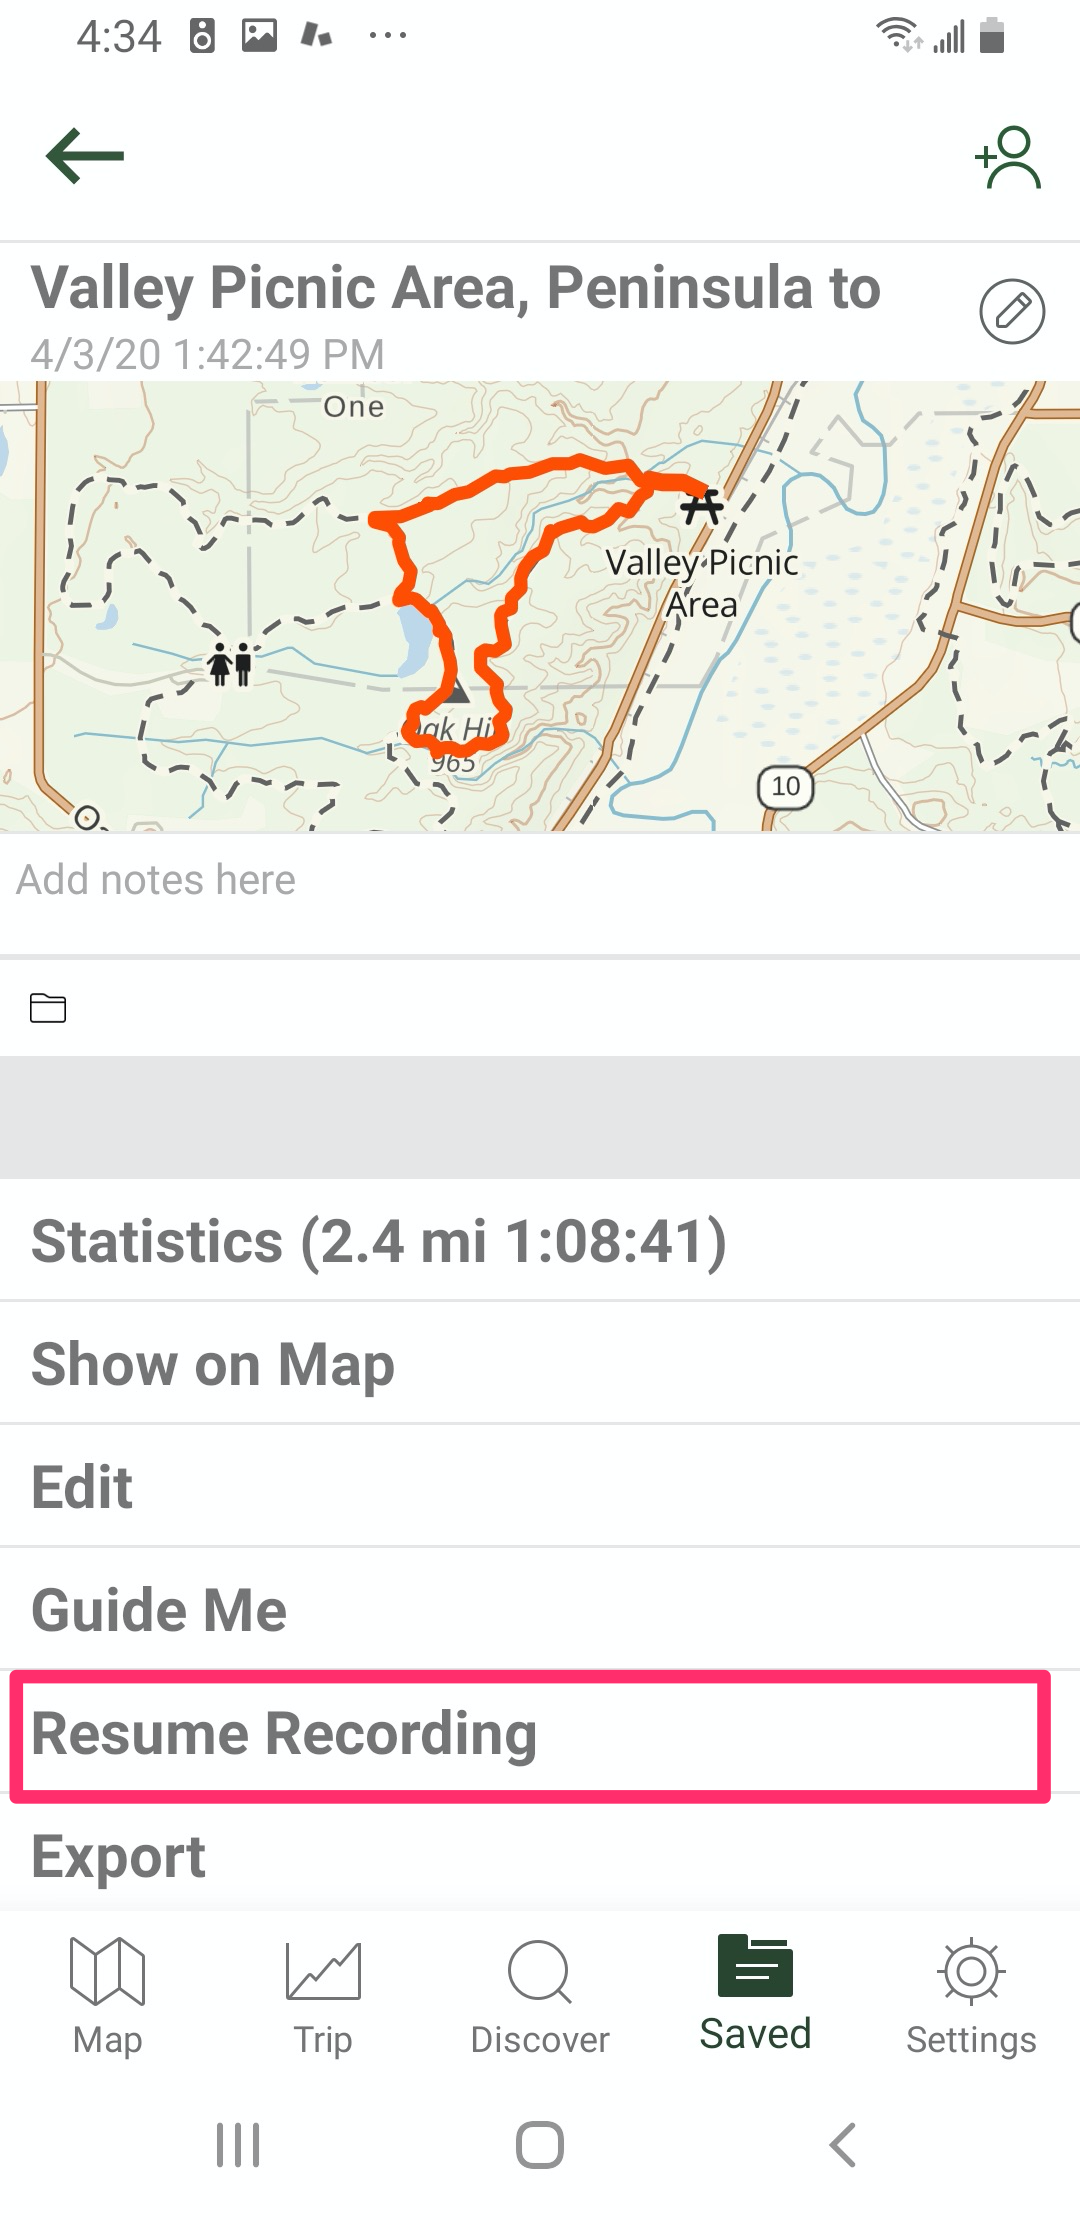The width and height of the screenshot is (1080, 2220).
Task: Tap the restroom marker on map
Action: coord(229,664)
